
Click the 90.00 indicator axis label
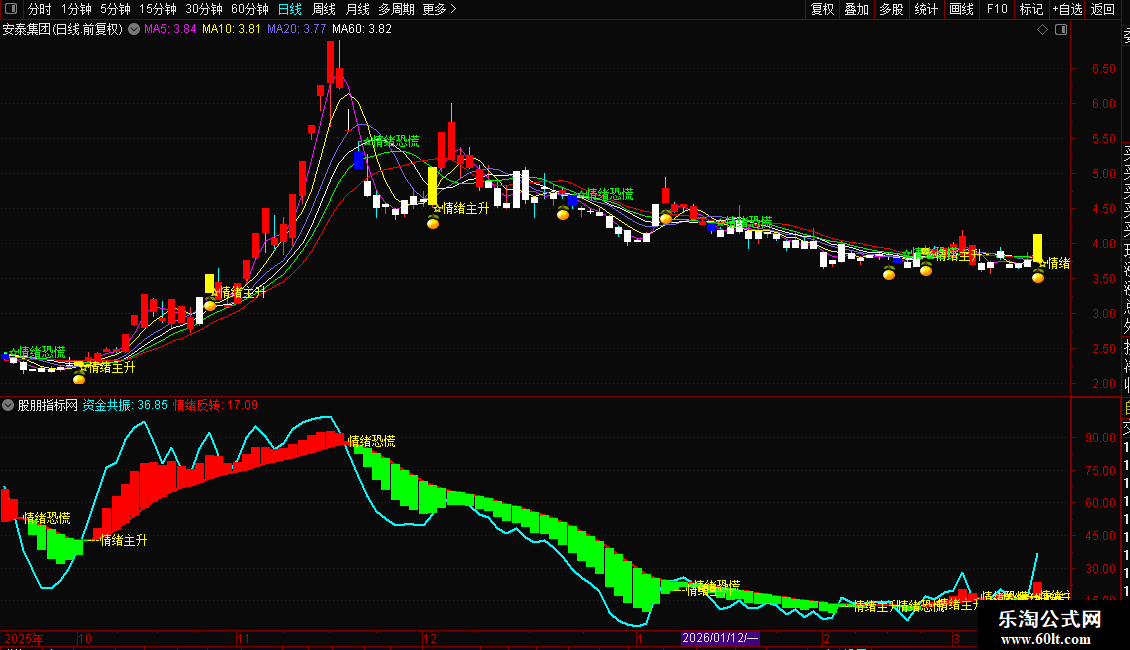[x=1100, y=437]
